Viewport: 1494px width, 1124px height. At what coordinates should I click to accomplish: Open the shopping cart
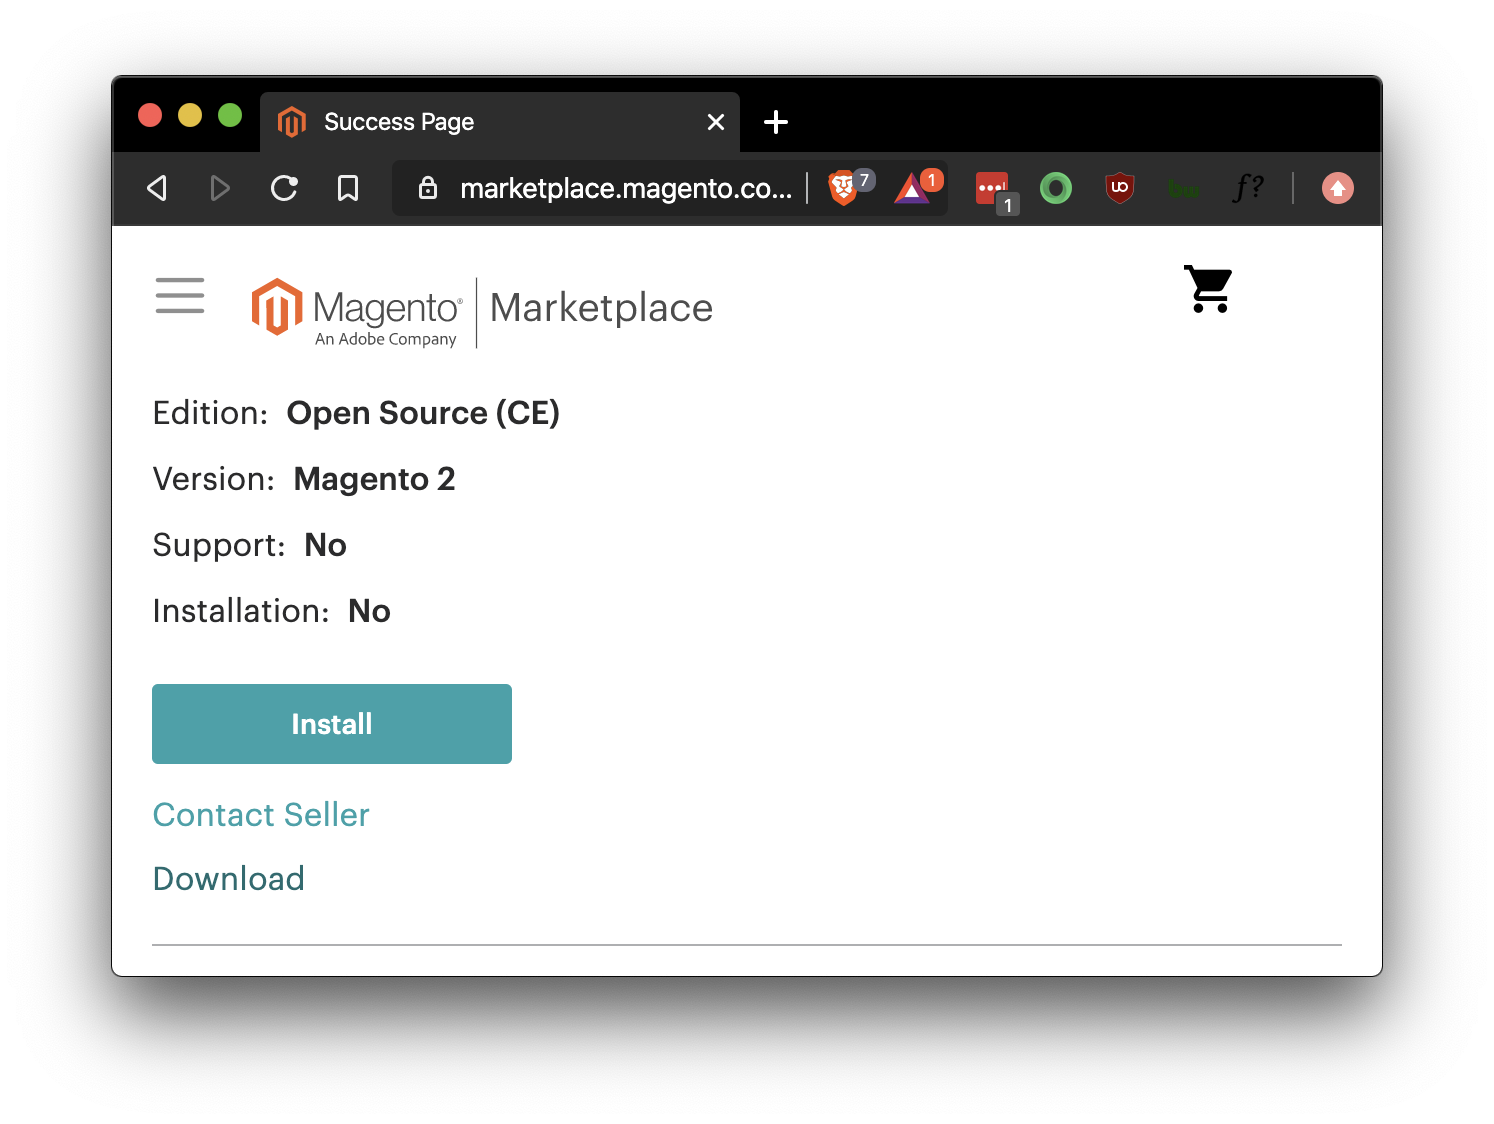(1208, 289)
